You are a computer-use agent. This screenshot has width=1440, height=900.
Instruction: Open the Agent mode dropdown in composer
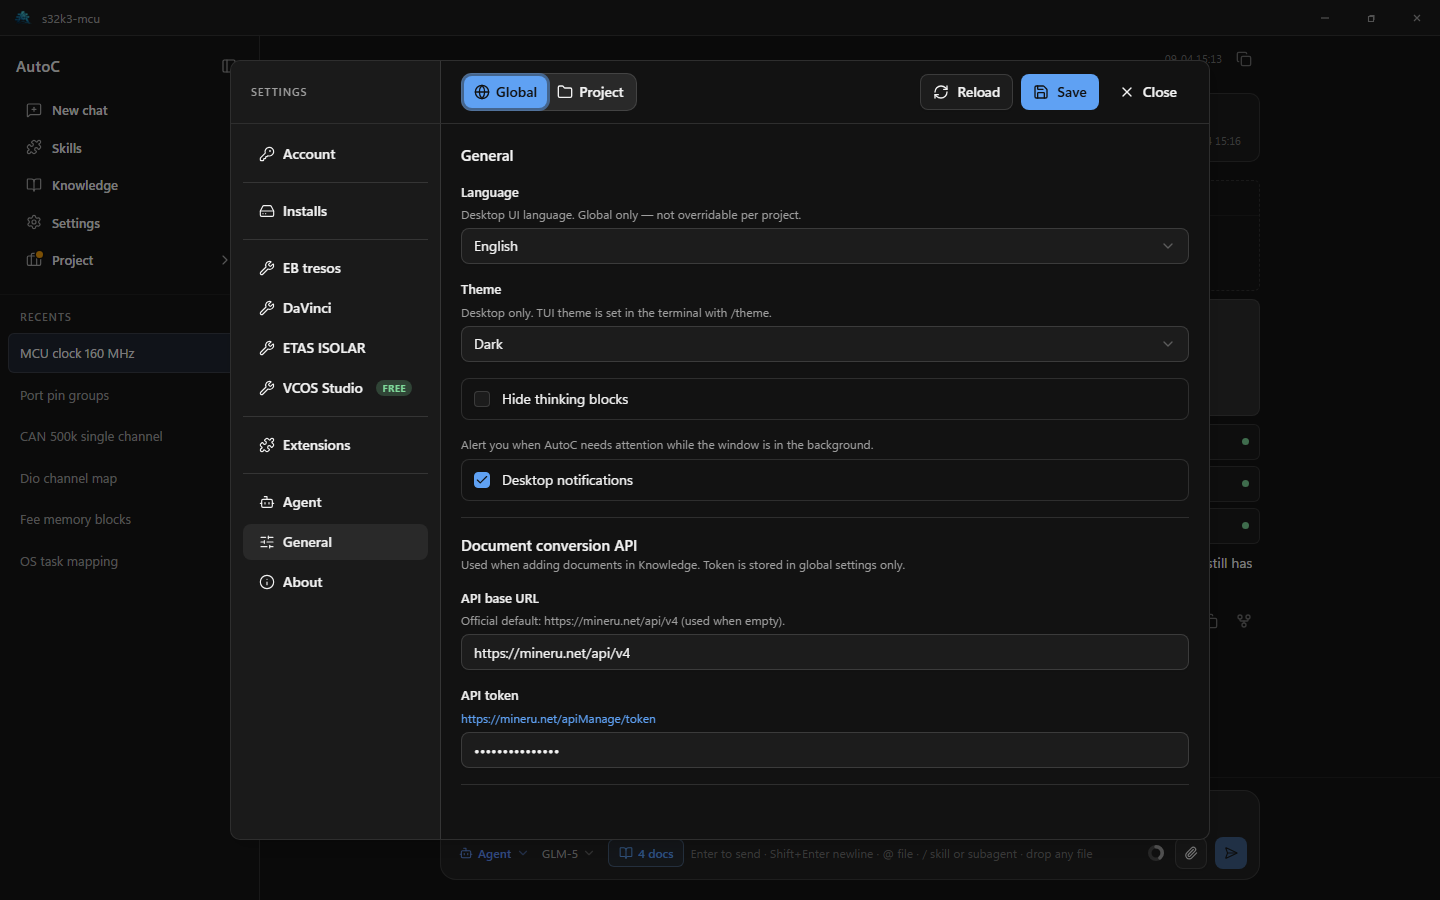click(x=493, y=854)
